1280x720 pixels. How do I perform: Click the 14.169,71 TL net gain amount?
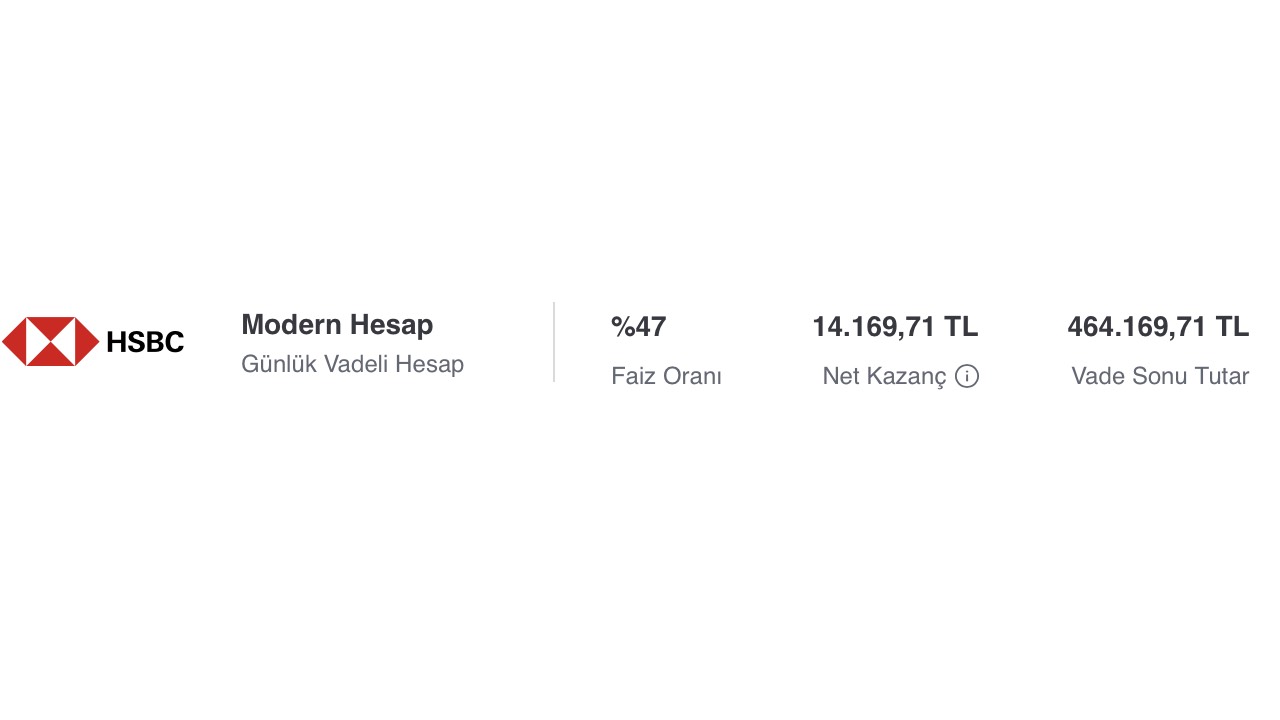pyautogui.click(x=894, y=327)
